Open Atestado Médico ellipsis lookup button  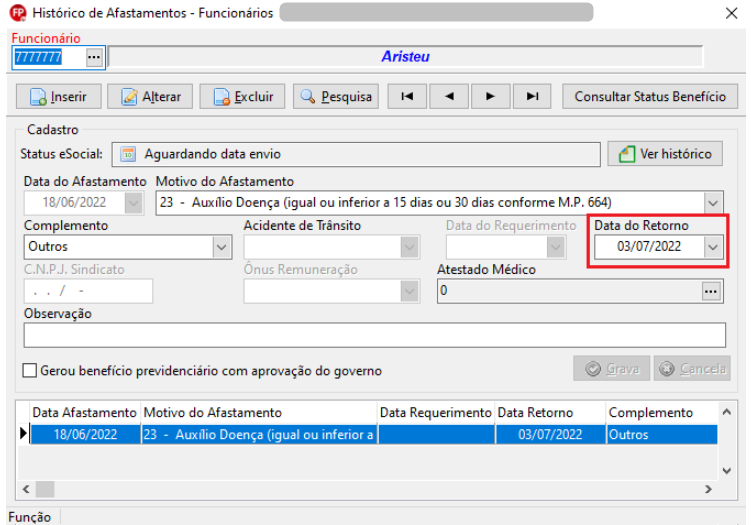point(711,291)
